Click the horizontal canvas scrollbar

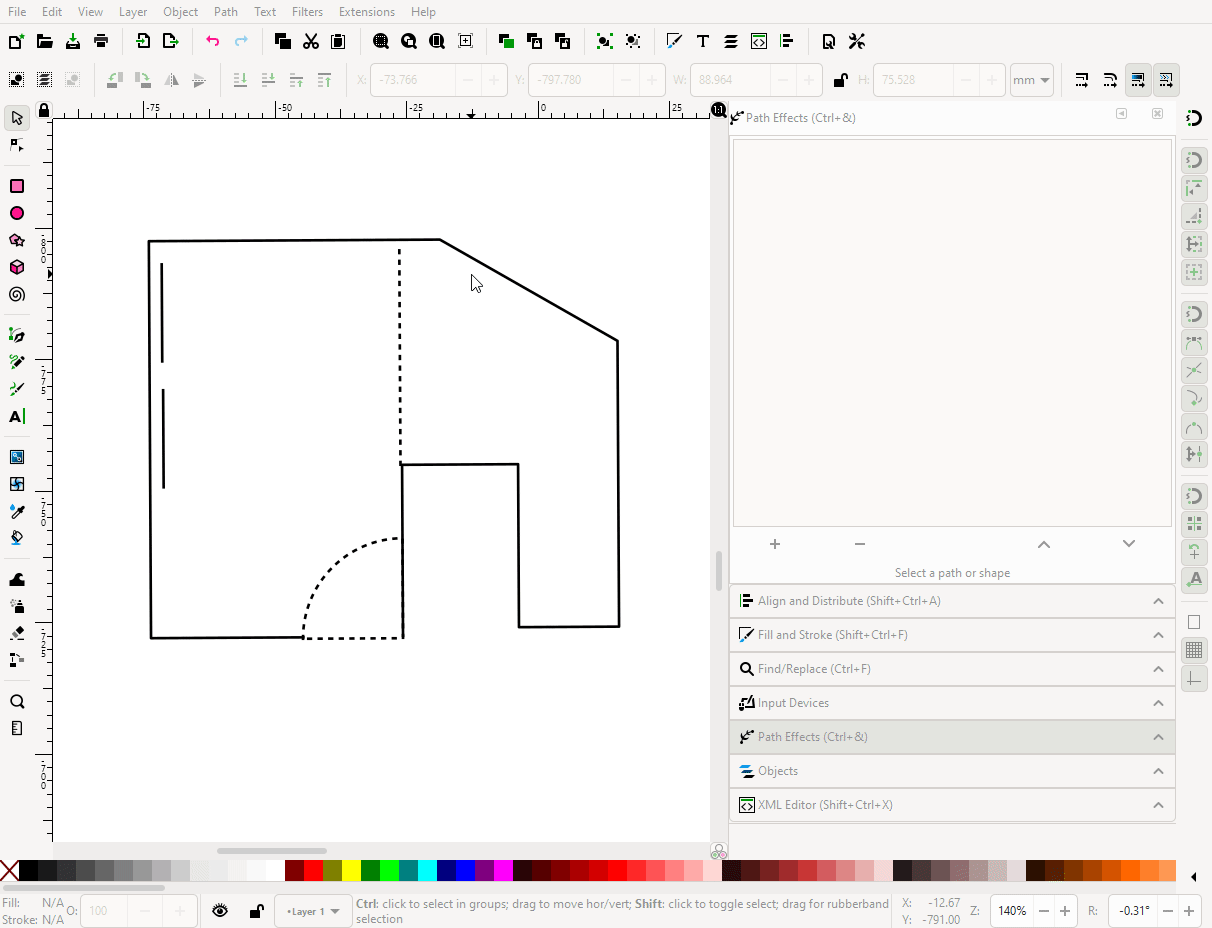tap(271, 851)
